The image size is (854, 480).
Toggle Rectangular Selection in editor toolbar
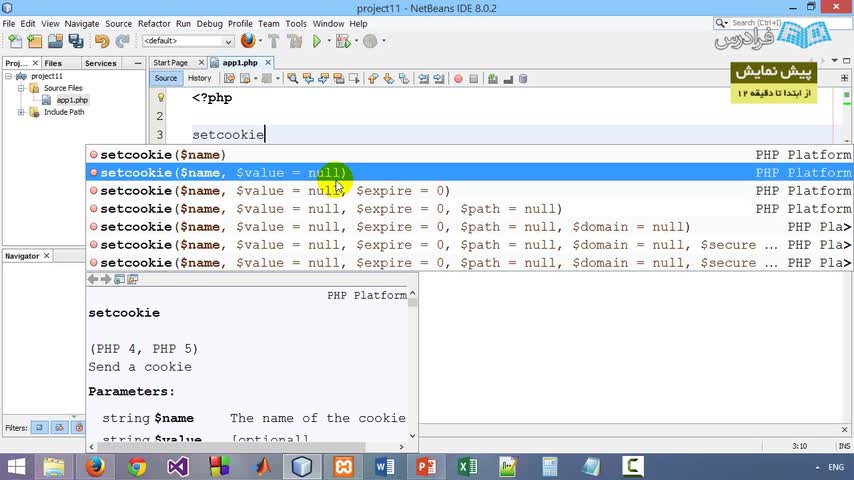pos(354,79)
